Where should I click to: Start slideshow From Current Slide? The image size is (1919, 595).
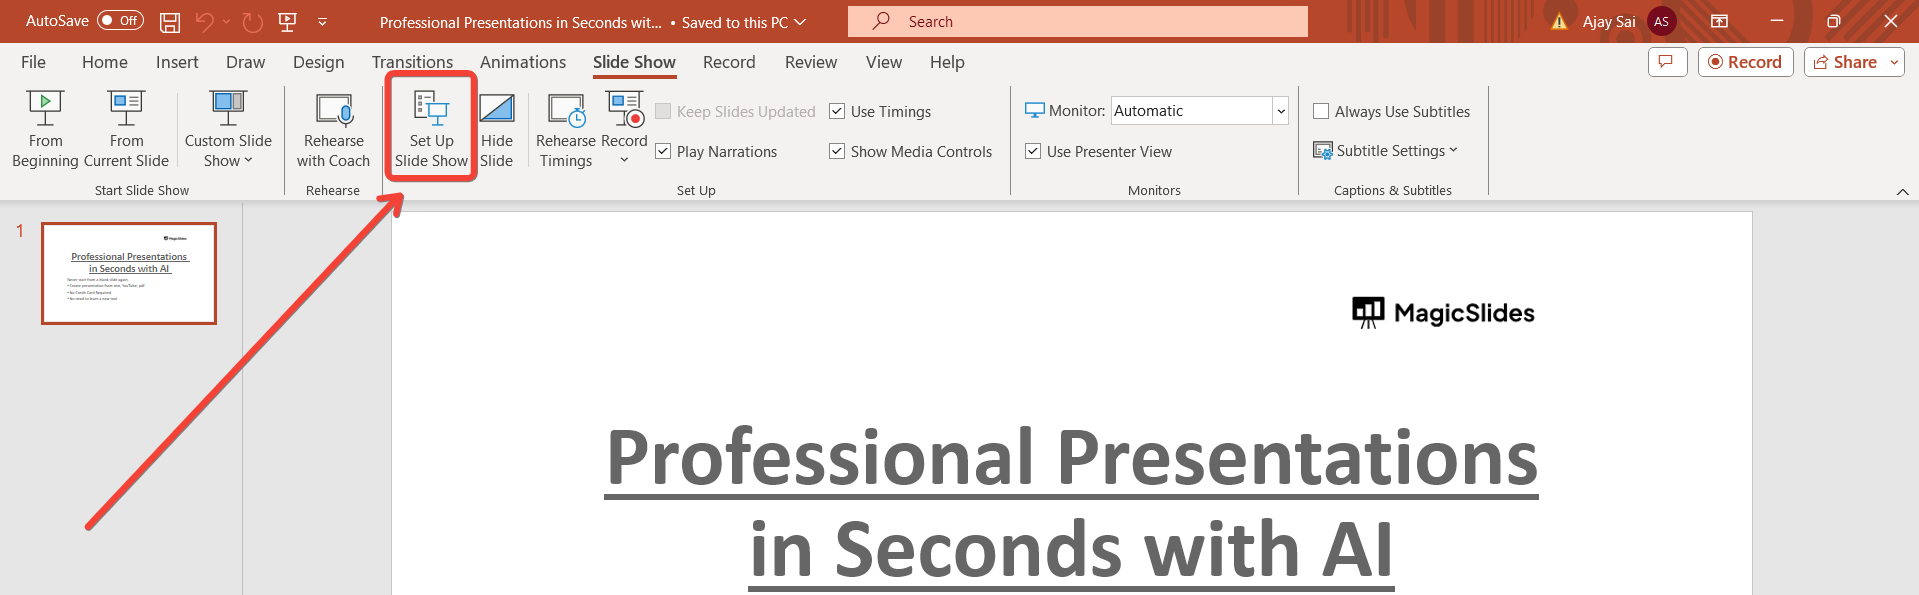(x=126, y=129)
